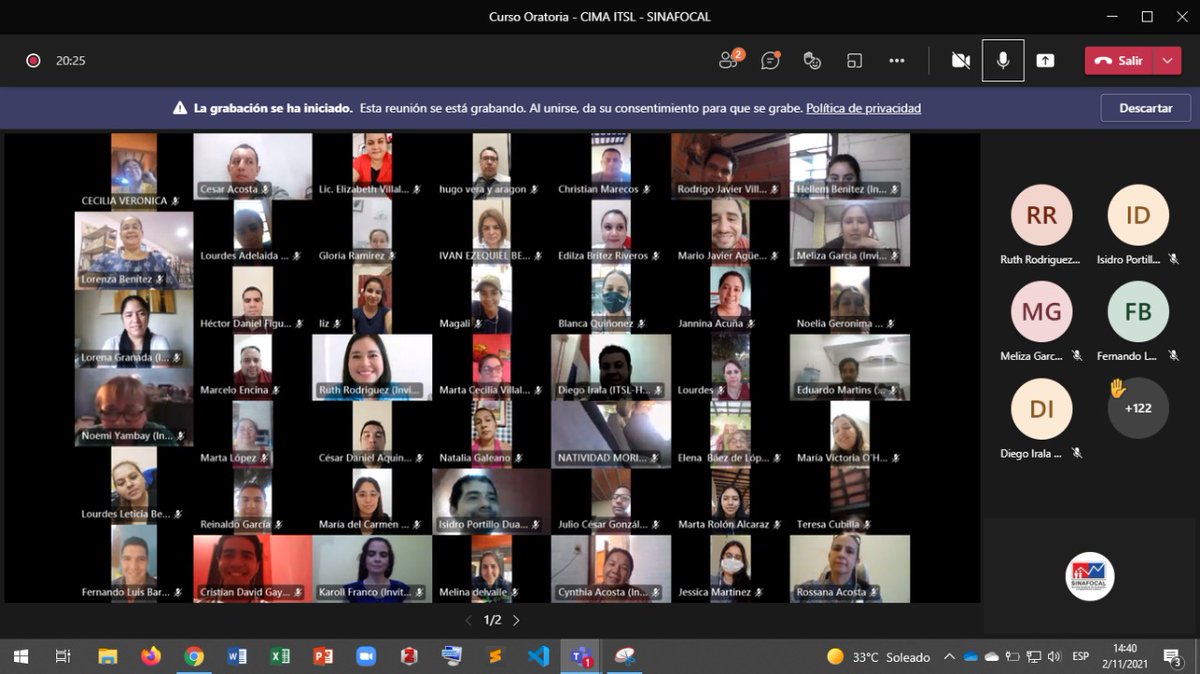
Task: Select Cesar Acosta video tile
Action: click(253, 166)
